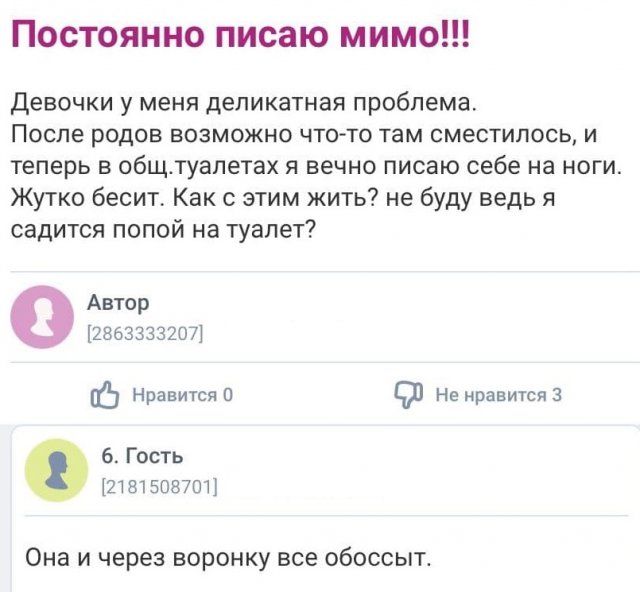Screen dimensions: 640x592
Task: Click the dislike count number 3
Action: click(557, 395)
